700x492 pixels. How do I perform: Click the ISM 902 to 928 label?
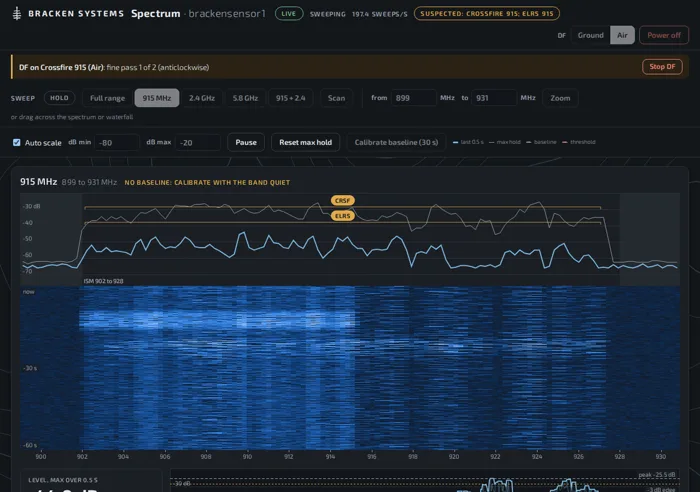point(103,281)
